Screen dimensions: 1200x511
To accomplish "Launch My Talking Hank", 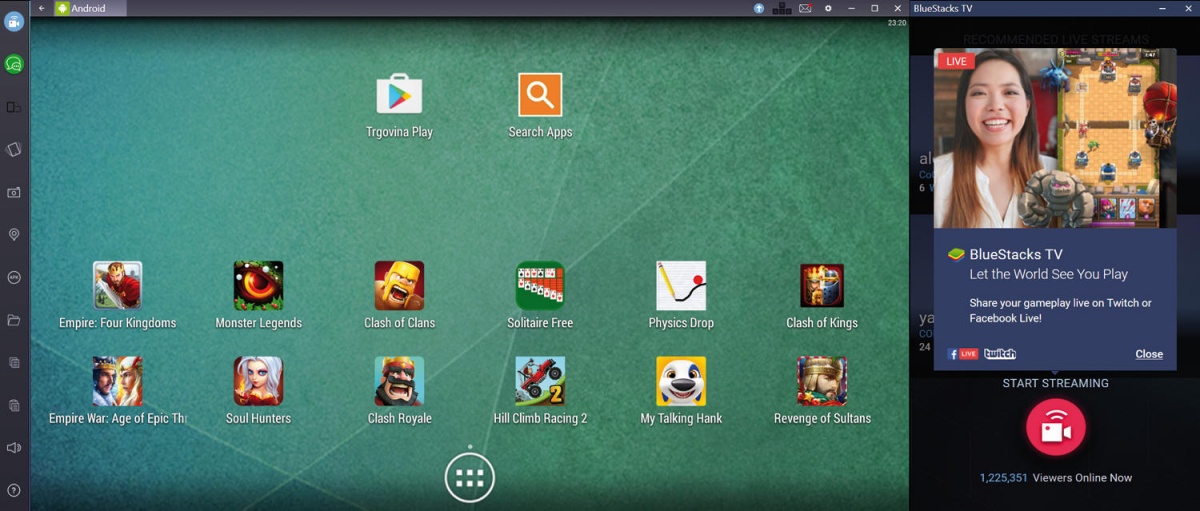I will point(681,391).
